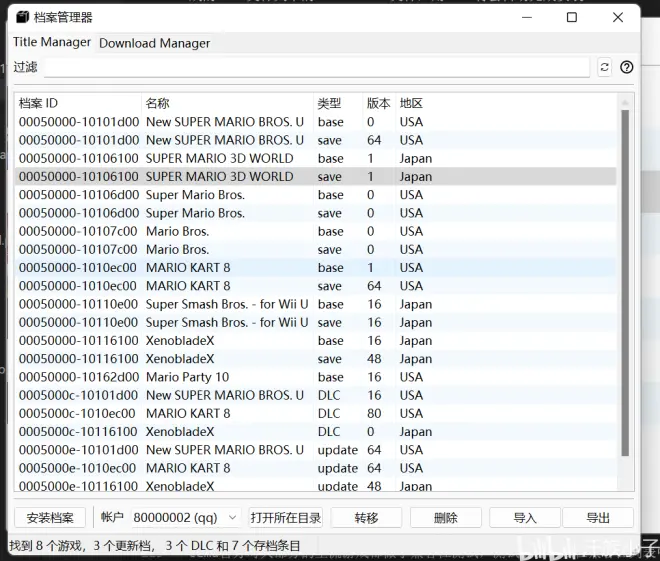660x561 pixels.
Task: Sort by 地区 column header
Action: pyautogui.click(x=411, y=103)
